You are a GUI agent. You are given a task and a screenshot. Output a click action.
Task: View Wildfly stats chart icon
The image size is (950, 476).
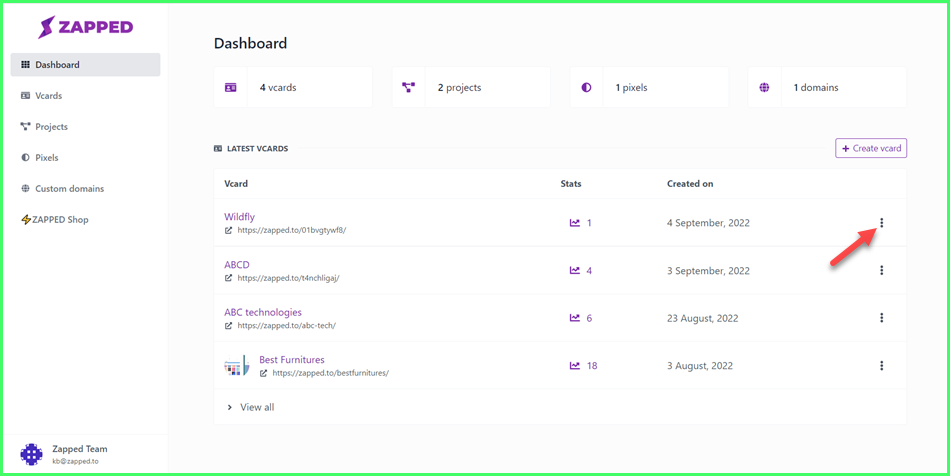pos(575,223)
